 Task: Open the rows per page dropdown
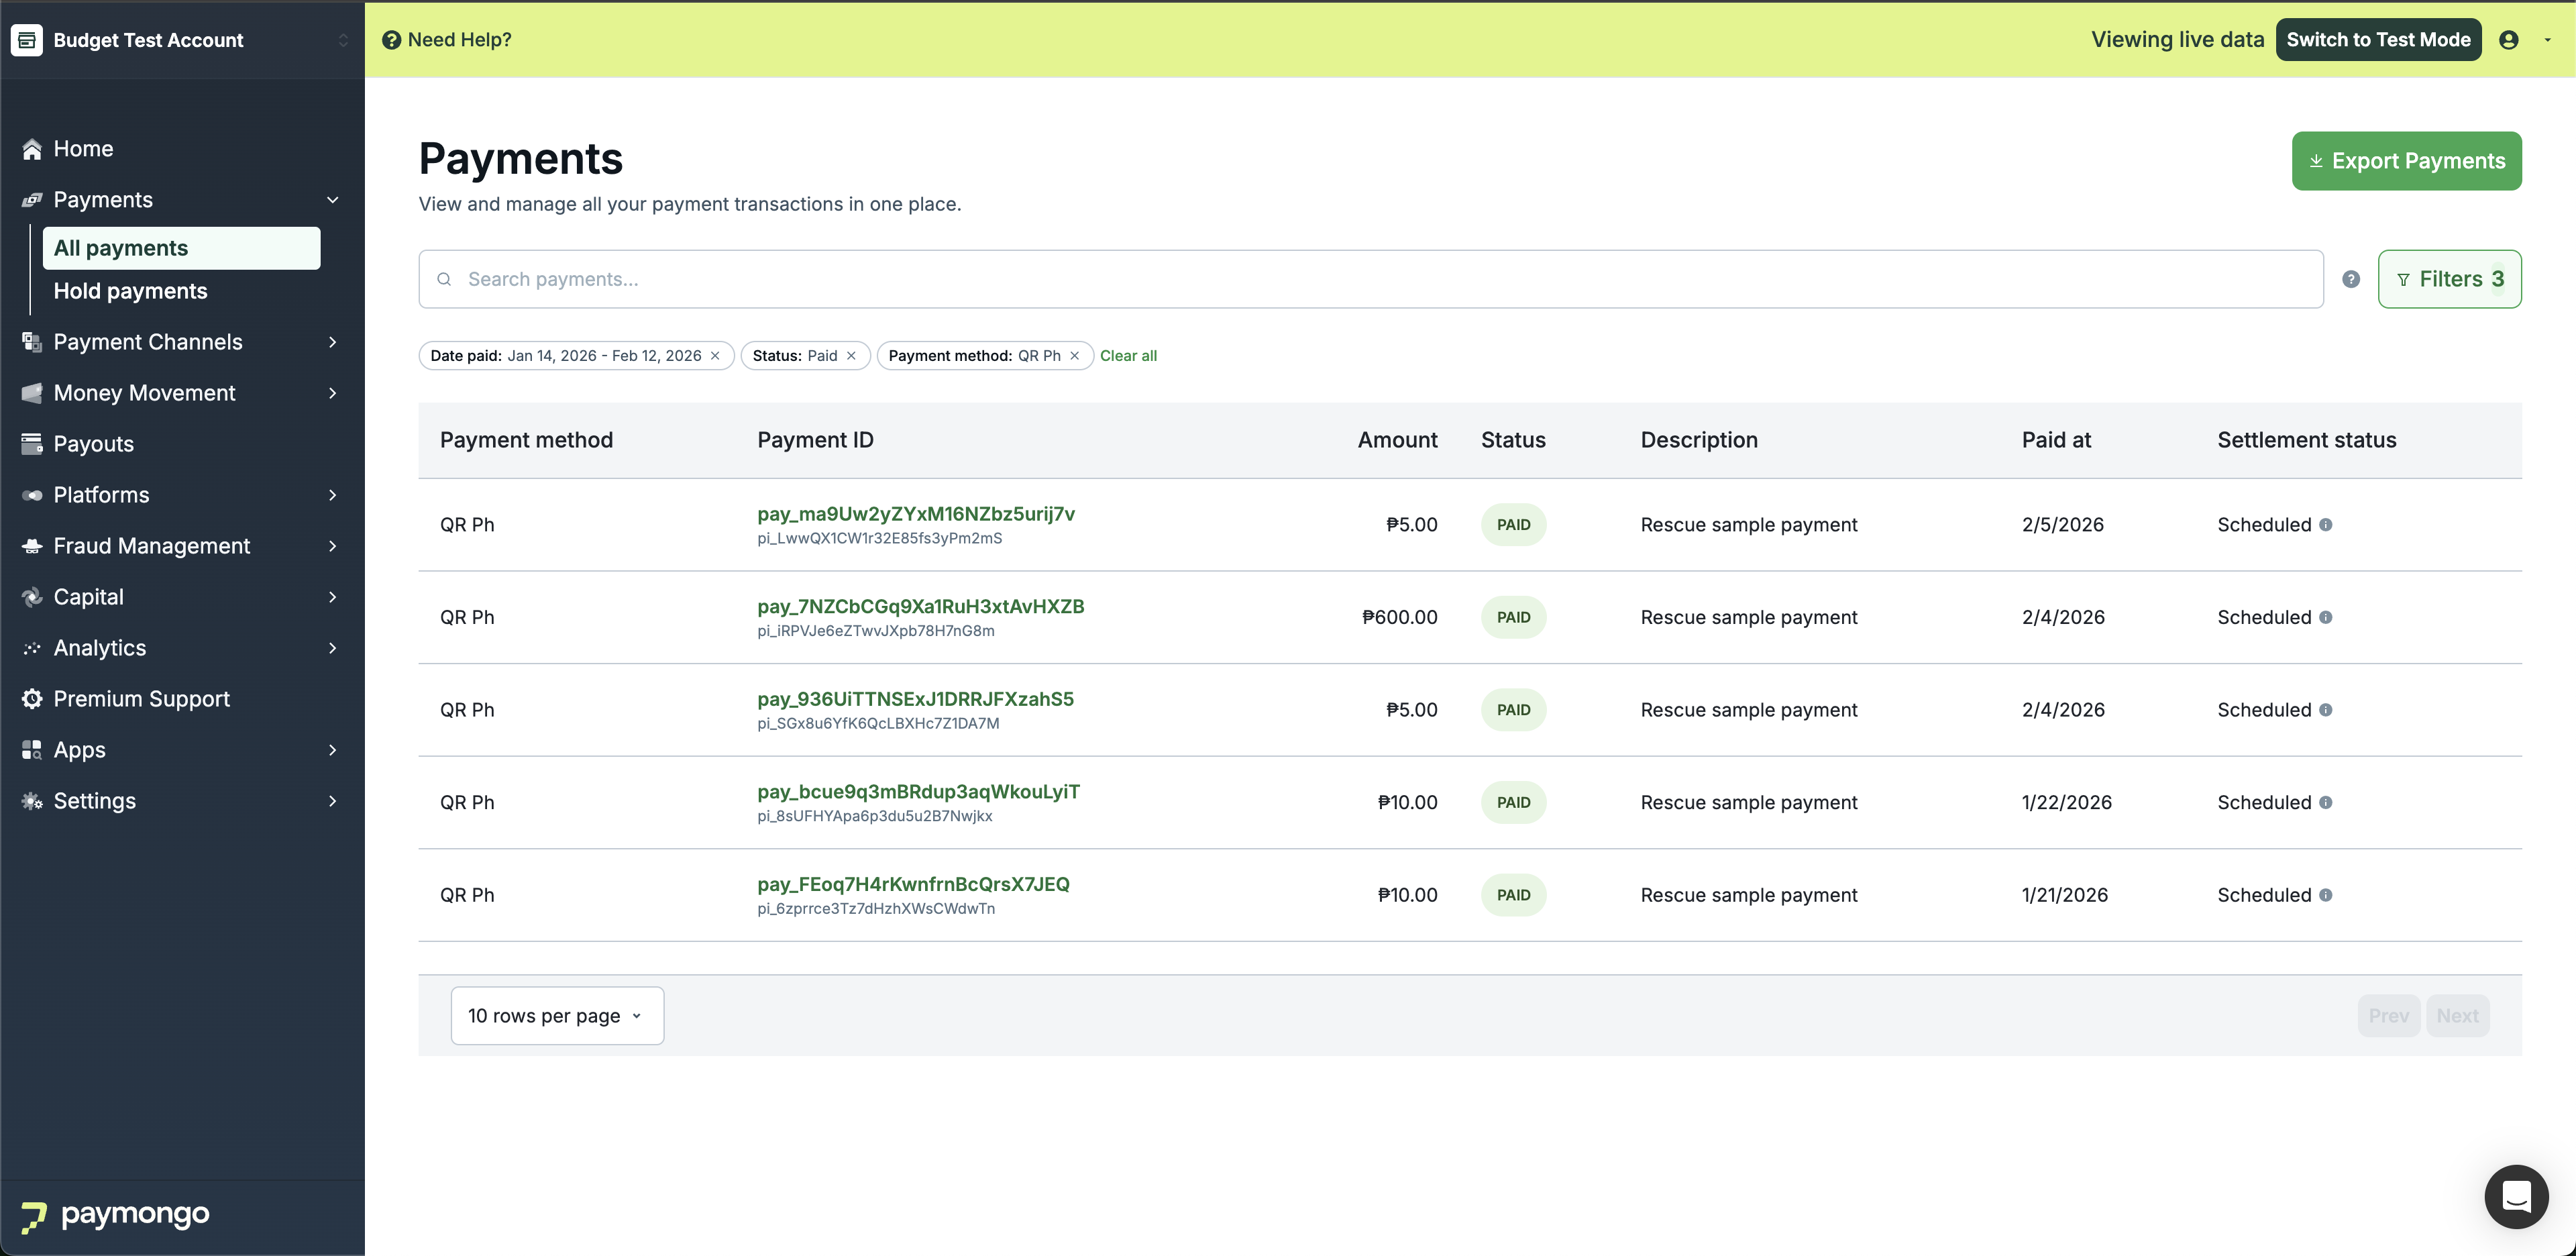[x=557, y=1016]
